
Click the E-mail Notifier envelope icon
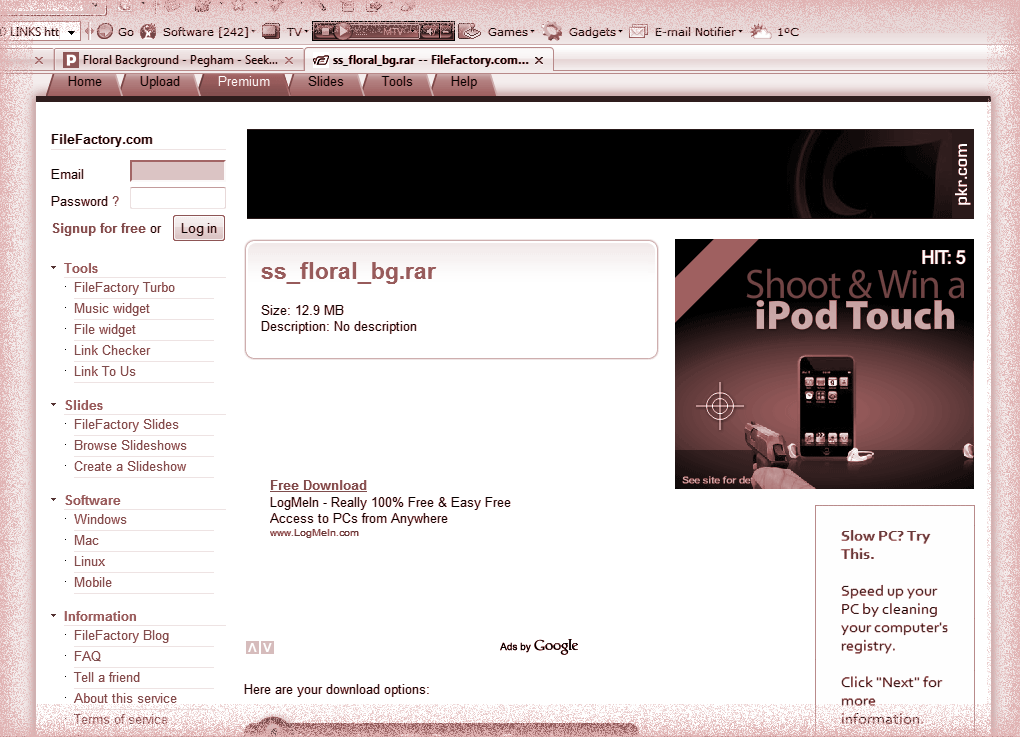pos(638,32)
